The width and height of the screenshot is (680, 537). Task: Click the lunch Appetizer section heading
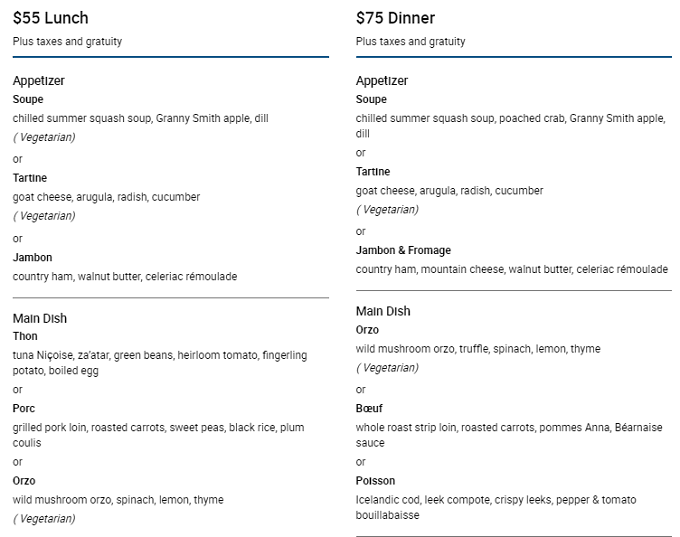pyautogui.click(x=38, y=81)
